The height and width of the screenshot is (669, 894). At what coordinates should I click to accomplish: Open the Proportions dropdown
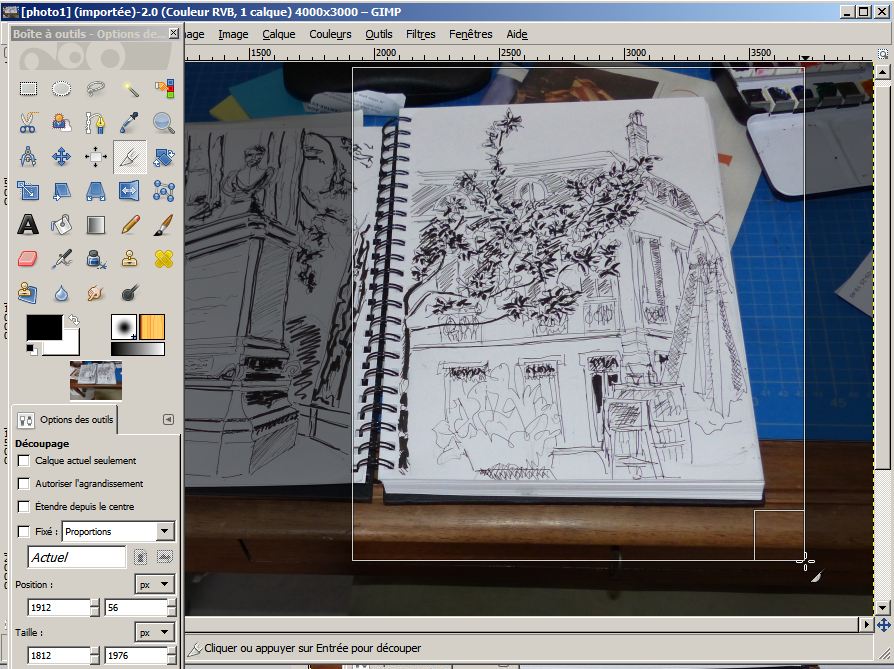pyautogui.click(x=118, y=532)
